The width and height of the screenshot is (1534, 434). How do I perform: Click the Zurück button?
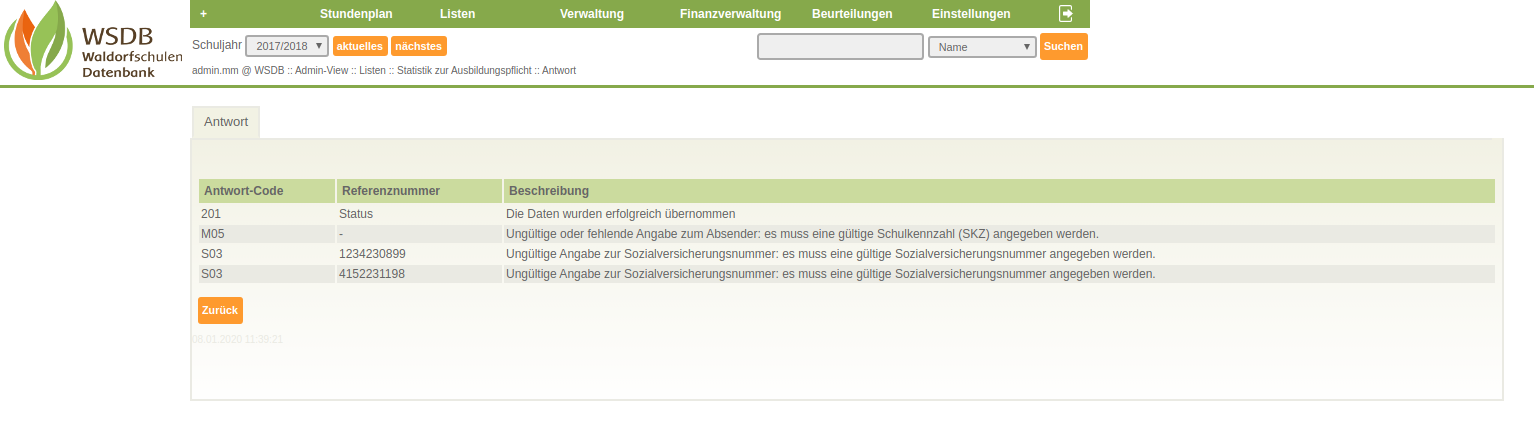(x=220, y=311)
